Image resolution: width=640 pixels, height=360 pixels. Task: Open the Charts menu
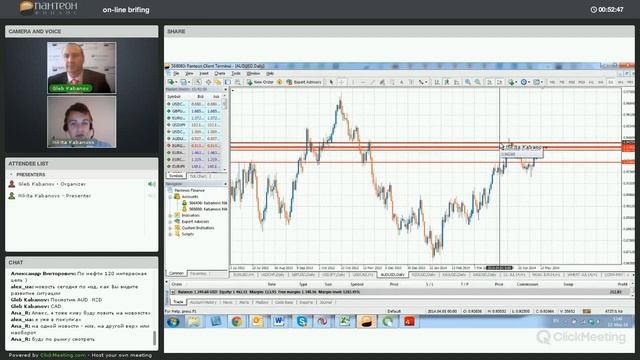220,73
